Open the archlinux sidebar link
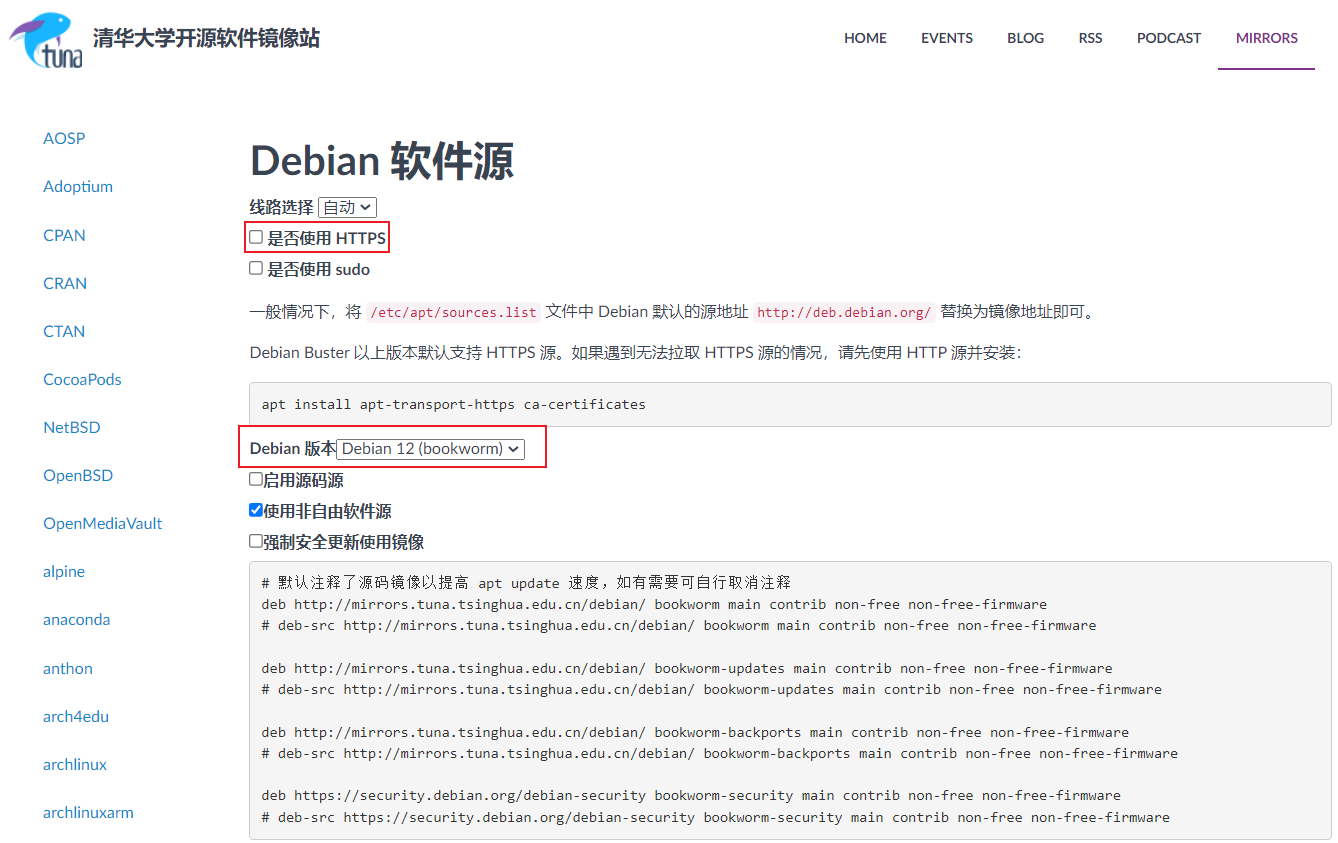1338x843 pixels. 75,764
